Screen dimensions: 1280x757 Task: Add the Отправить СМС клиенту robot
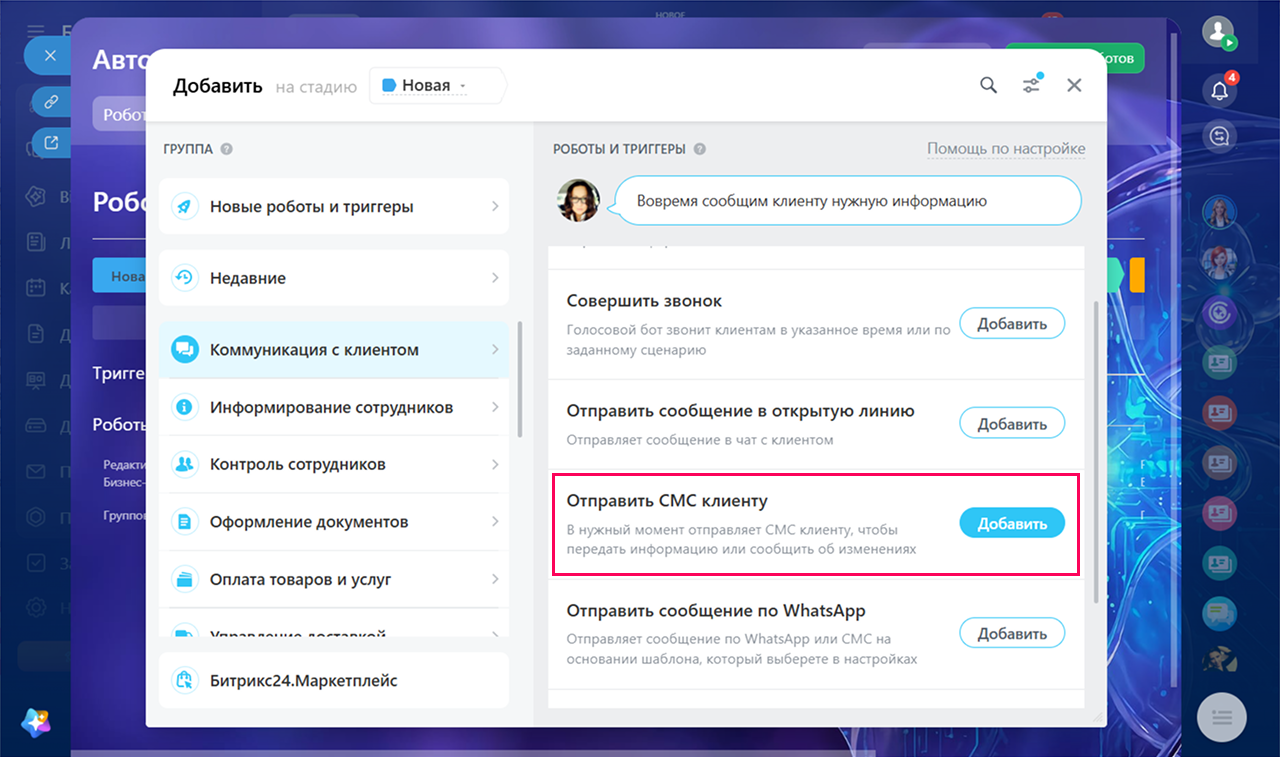point(1012,523)
